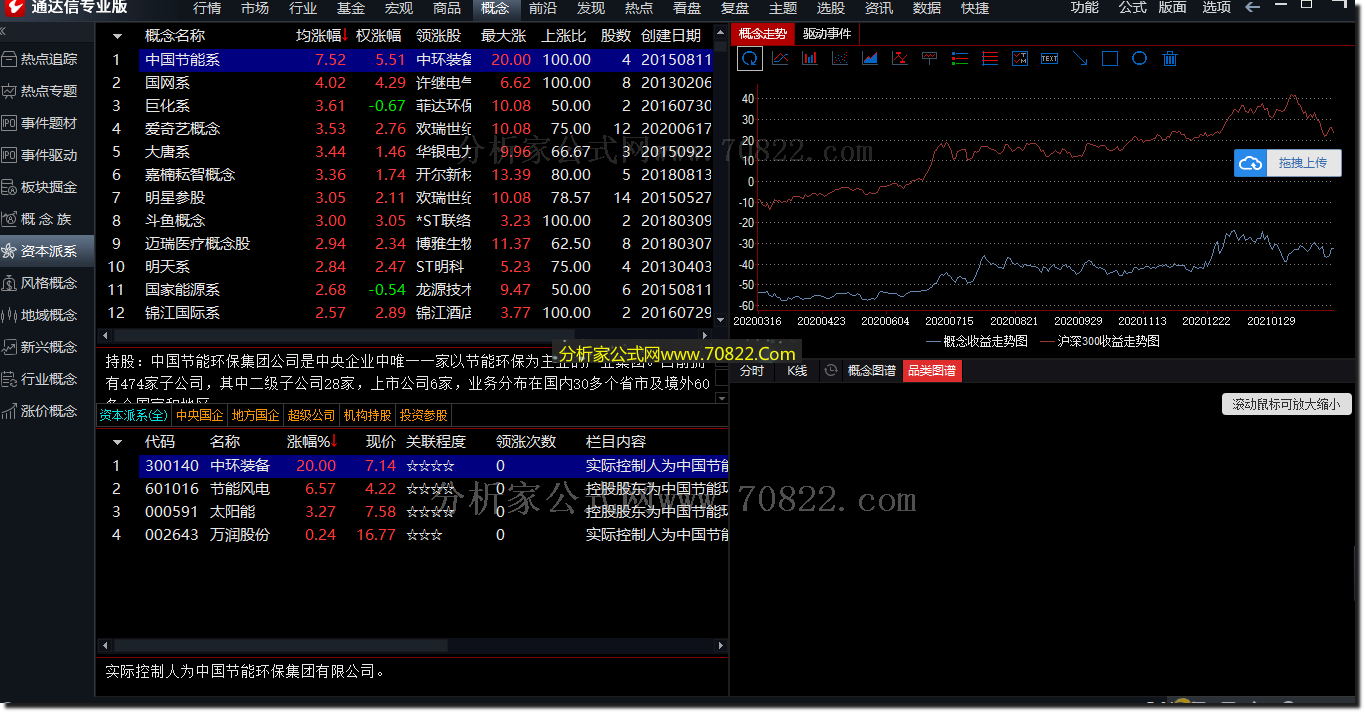This screenshot has height=712, width=1365.
Task: Select the scatter plot icon in chart toolbar
Action: pyautogui.click(x=840, y=59)
